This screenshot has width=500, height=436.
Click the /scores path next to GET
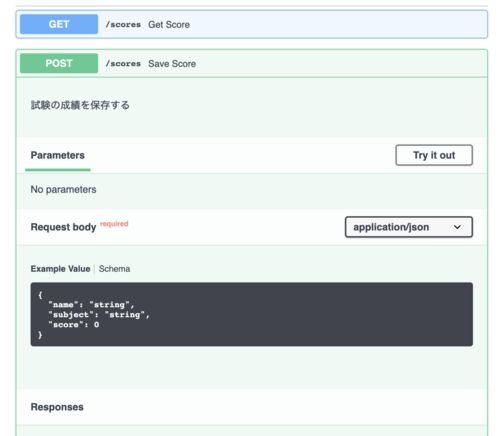pyautogui.click(x=123, y=25)
